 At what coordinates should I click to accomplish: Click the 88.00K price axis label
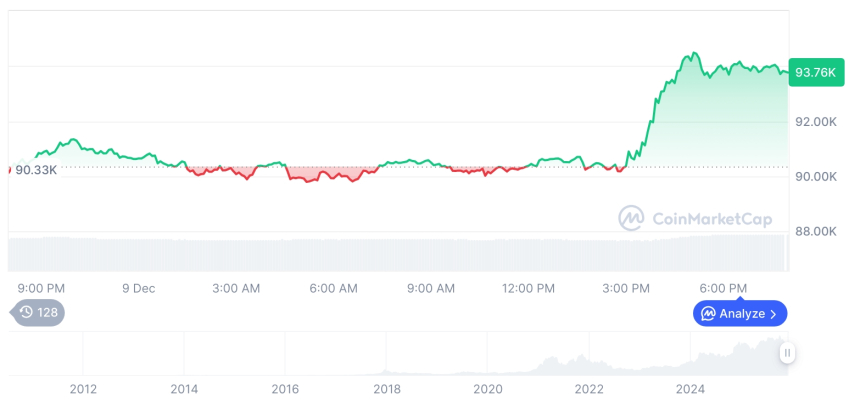coord(815,231)
